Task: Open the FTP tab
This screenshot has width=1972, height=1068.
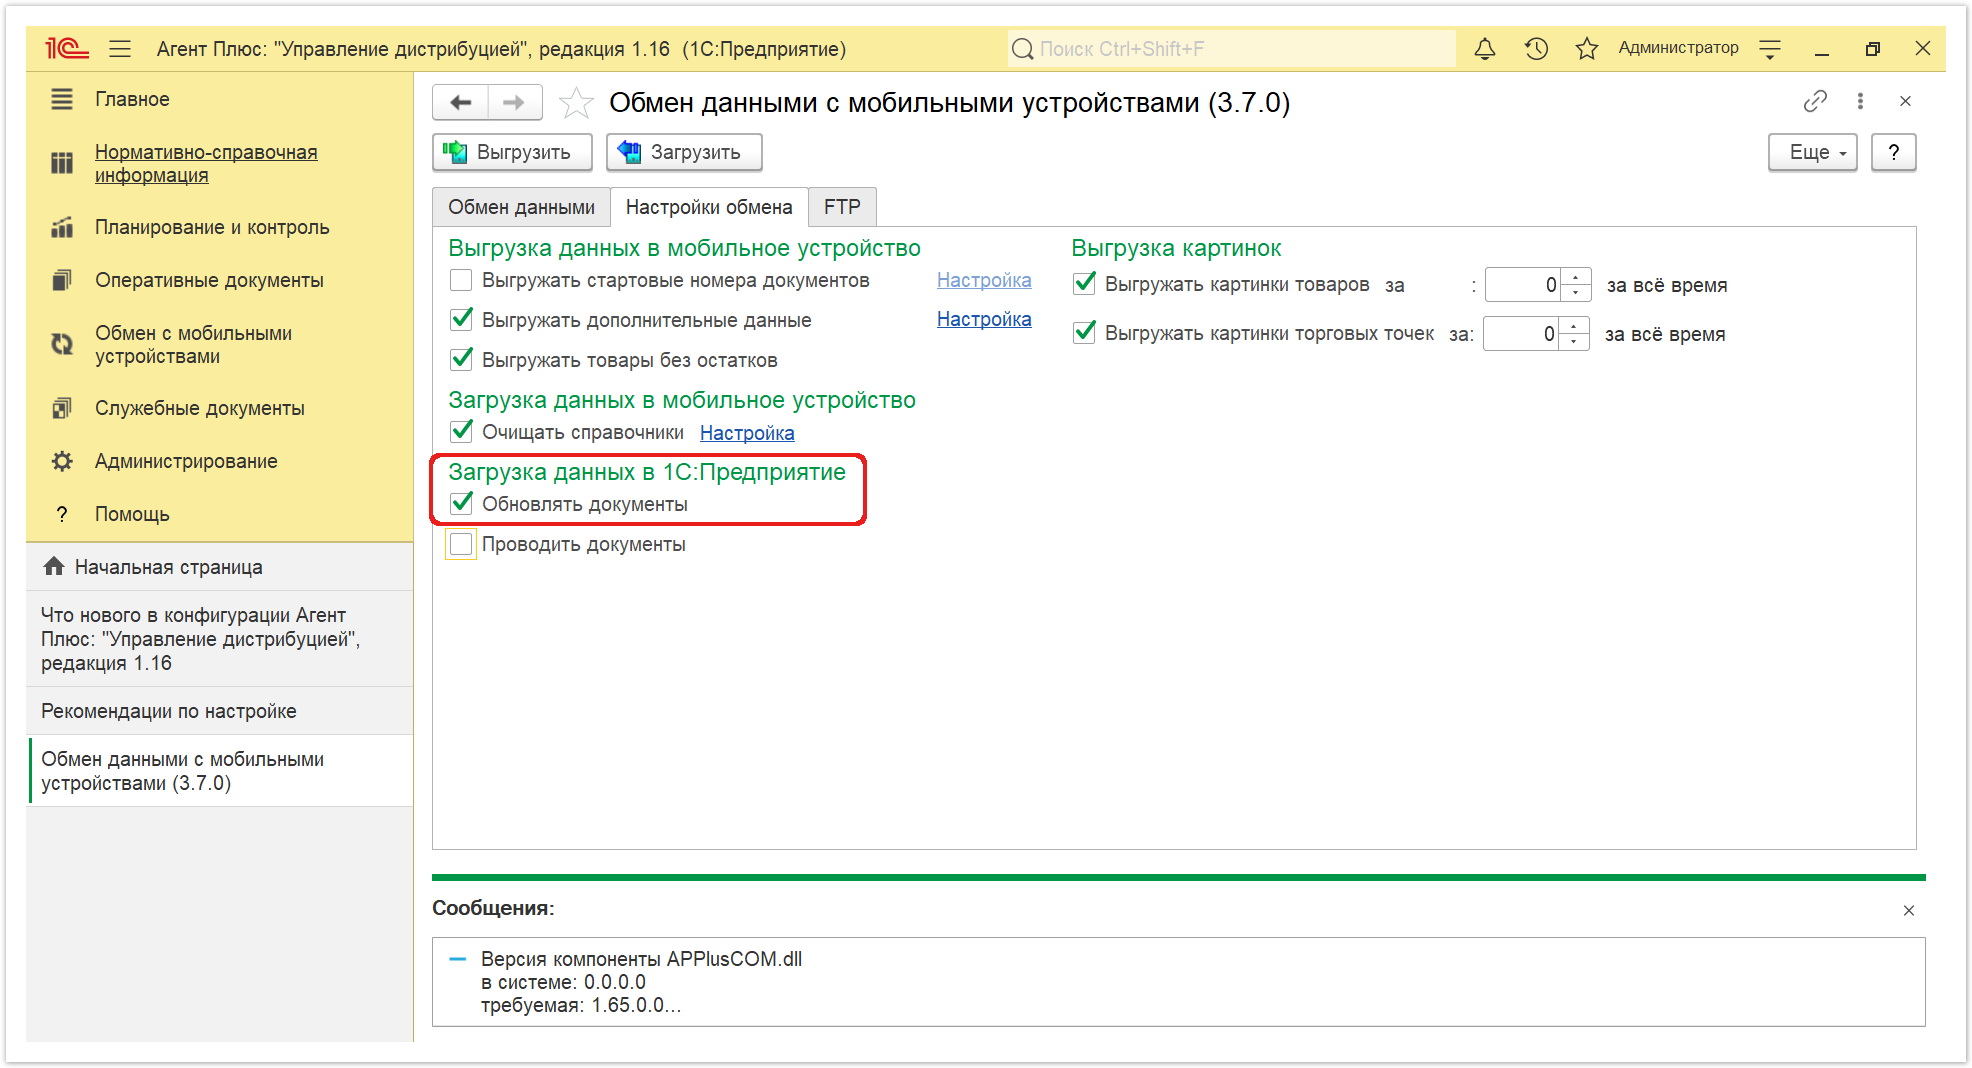Action: 842,207
